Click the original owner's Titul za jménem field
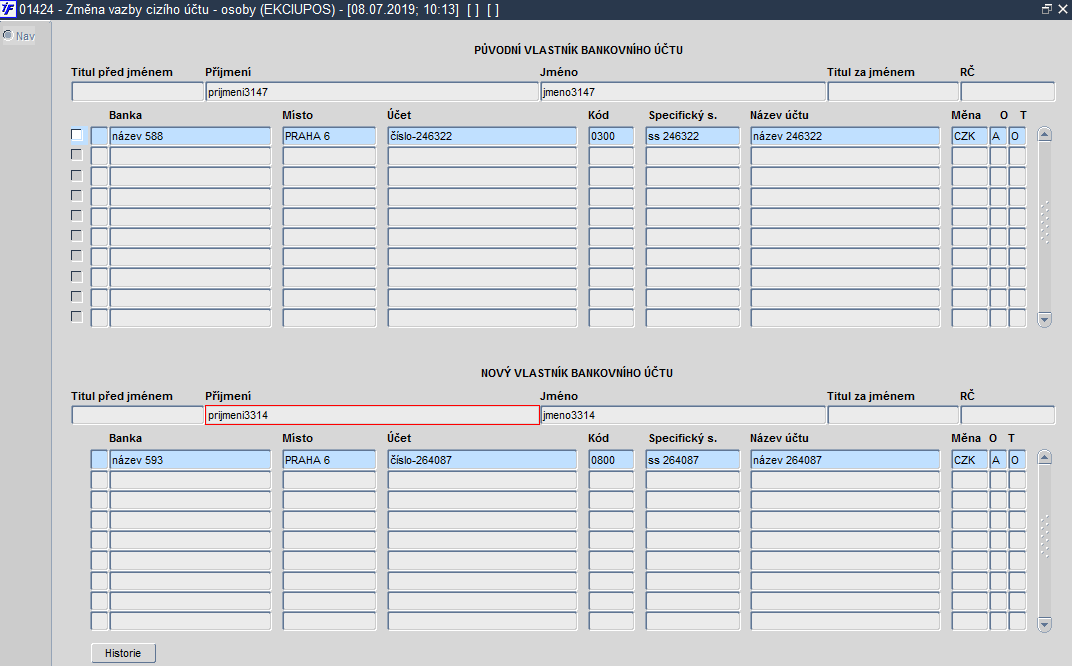 (893, 92)
